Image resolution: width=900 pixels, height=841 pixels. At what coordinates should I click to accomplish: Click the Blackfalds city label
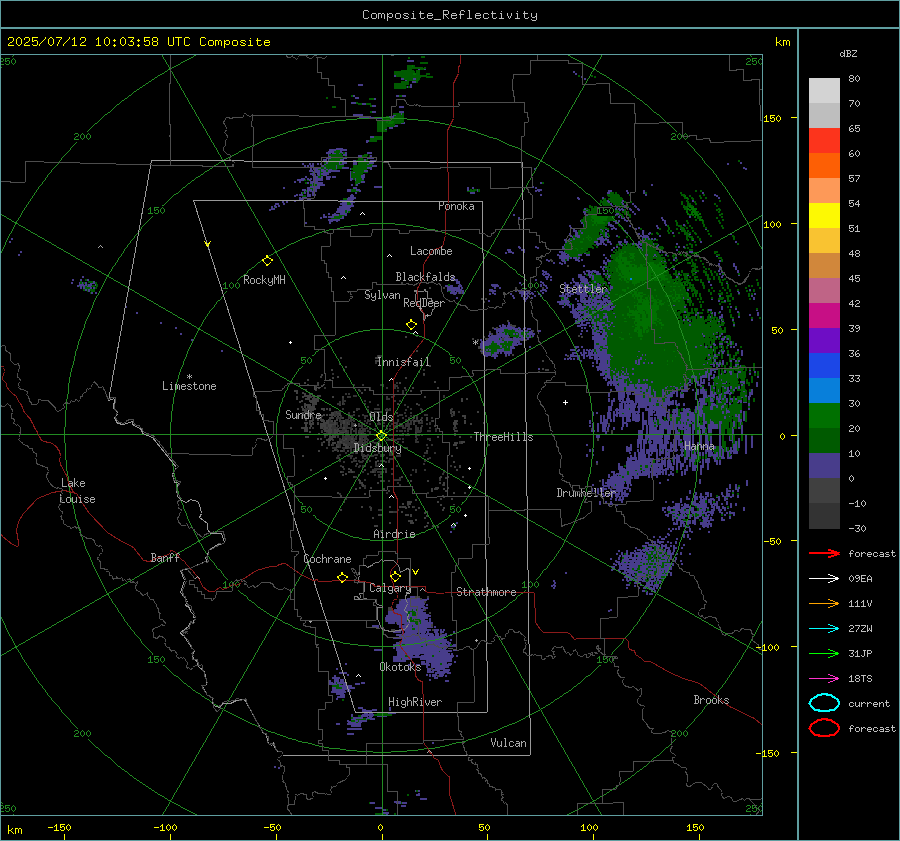pos(425,277)
